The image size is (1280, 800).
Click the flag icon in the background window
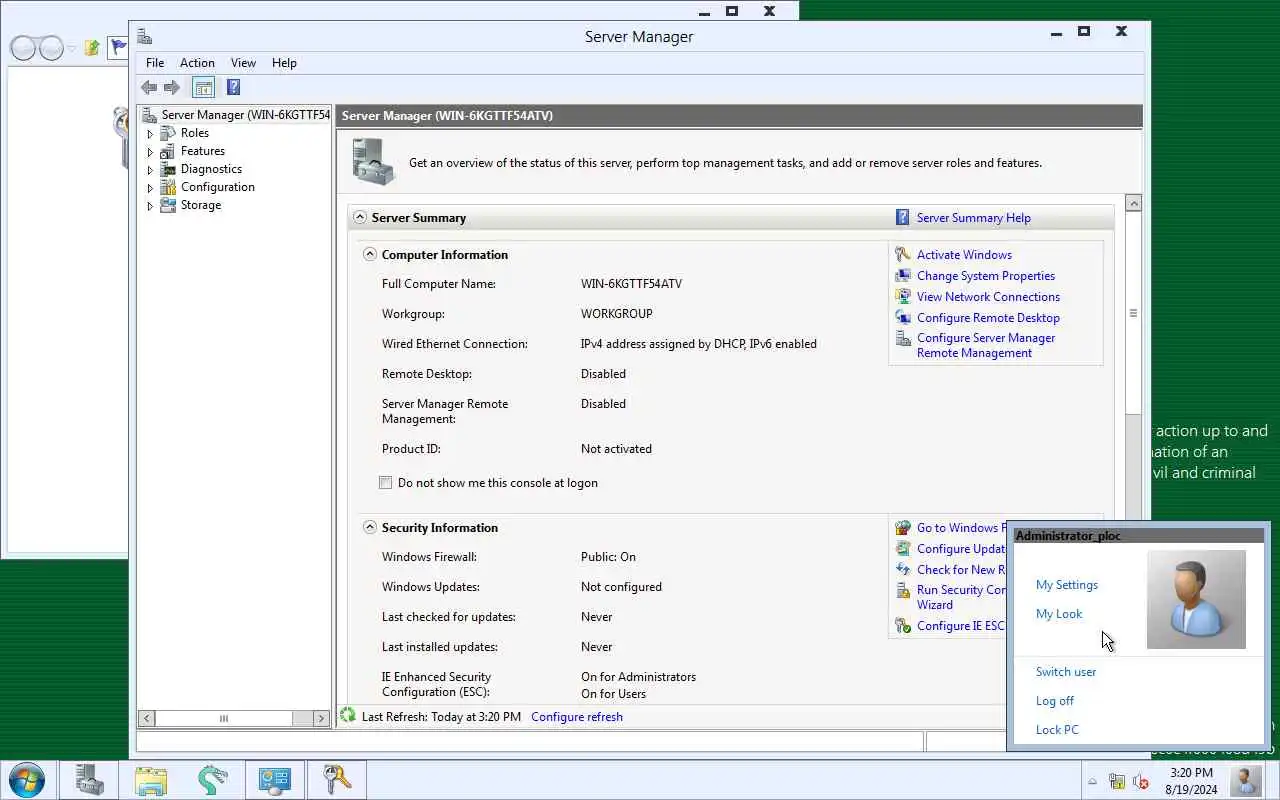pos(118,47)
